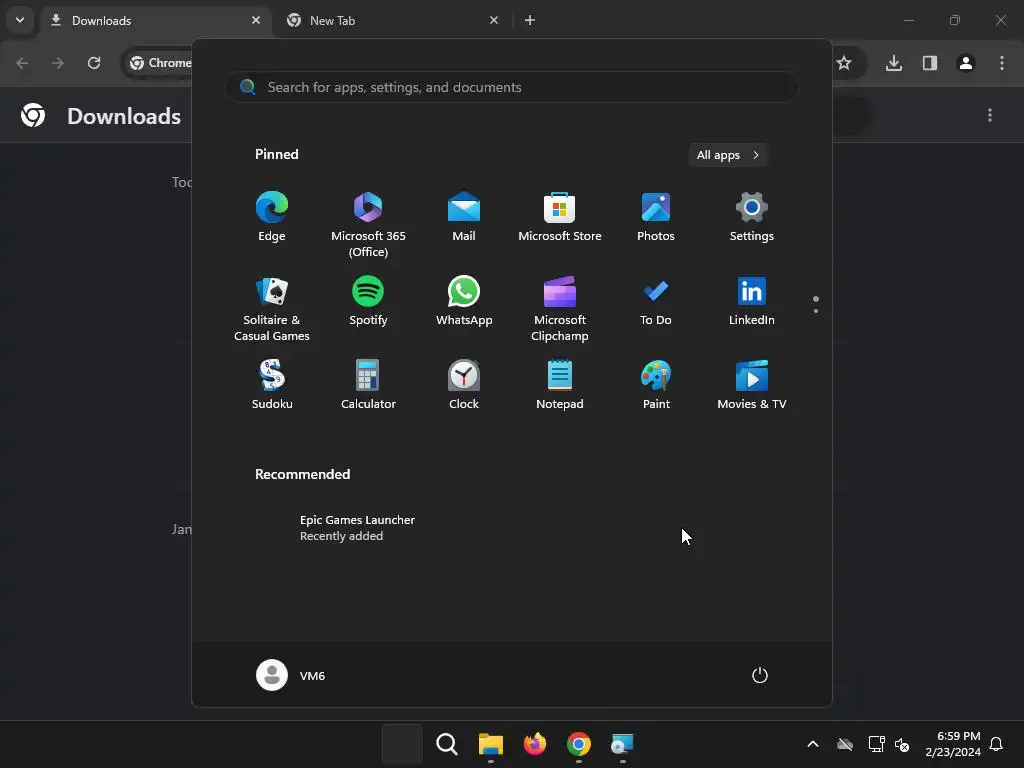Open Microsoft Clipchamp
Viewport: 1024px width, 768px height.
pos(560,307)
